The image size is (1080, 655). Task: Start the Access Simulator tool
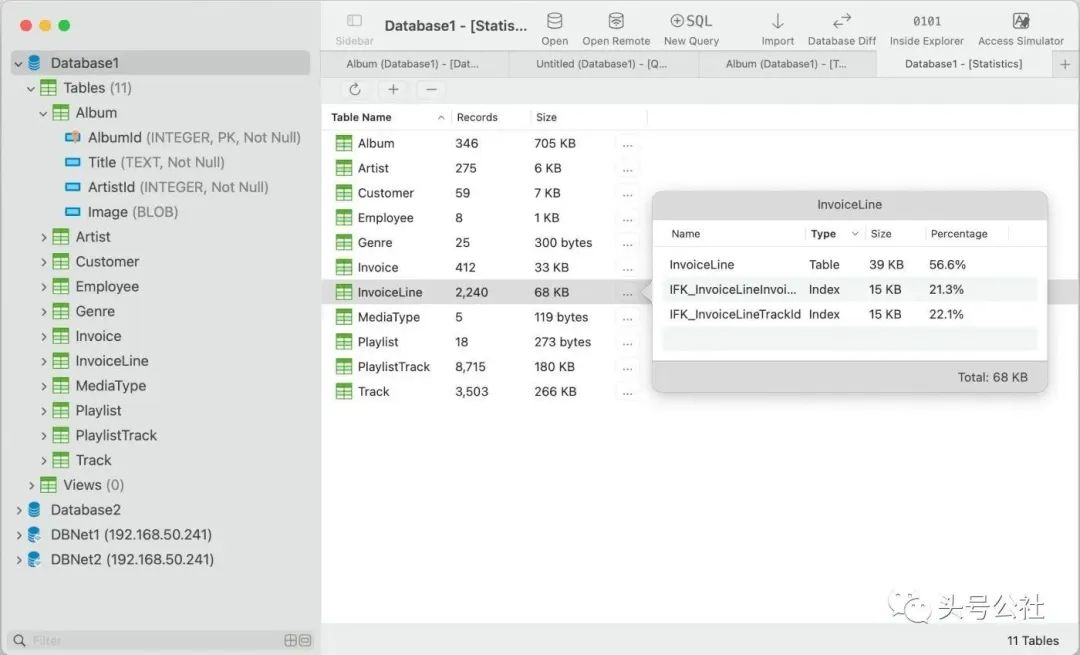[1020, 21]
